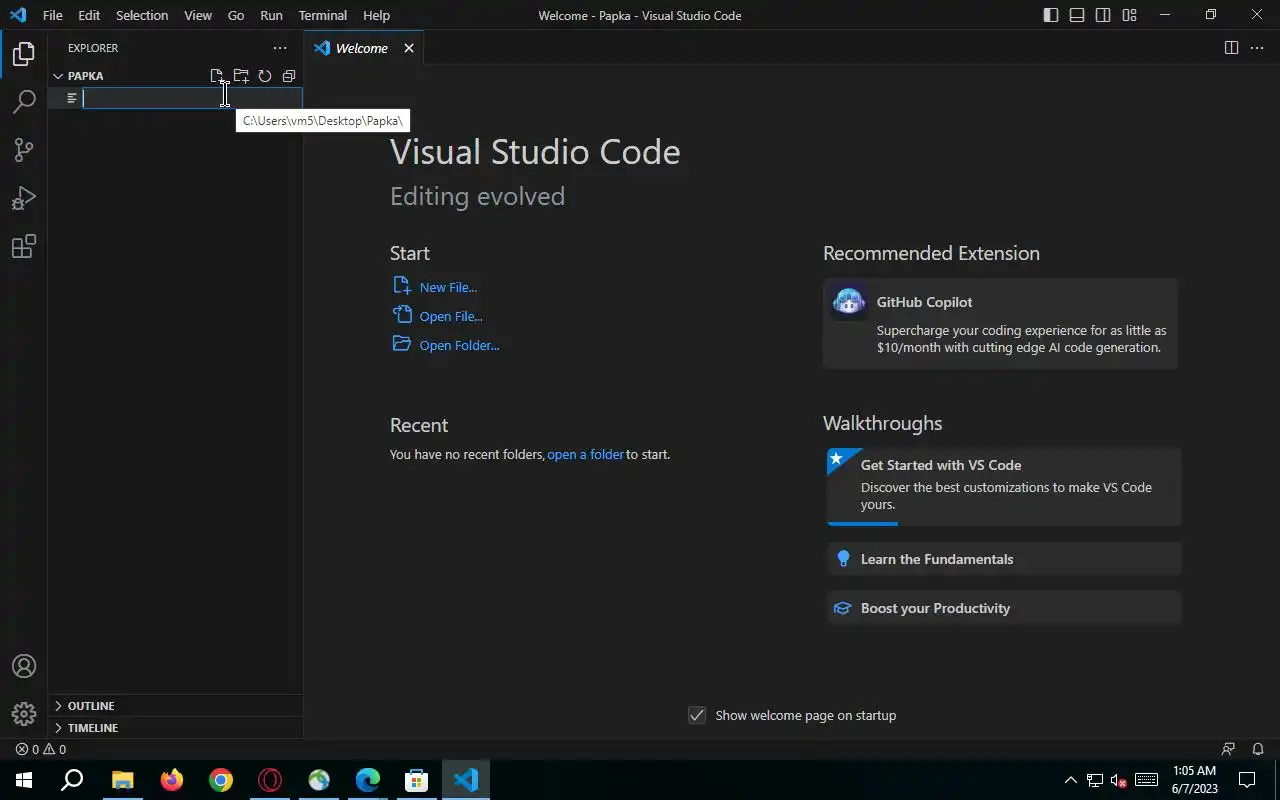This screenshot has width=1280, height=800.
Task: Toggle the primary side bar layout icon
Action: (x=1051, y=15)
